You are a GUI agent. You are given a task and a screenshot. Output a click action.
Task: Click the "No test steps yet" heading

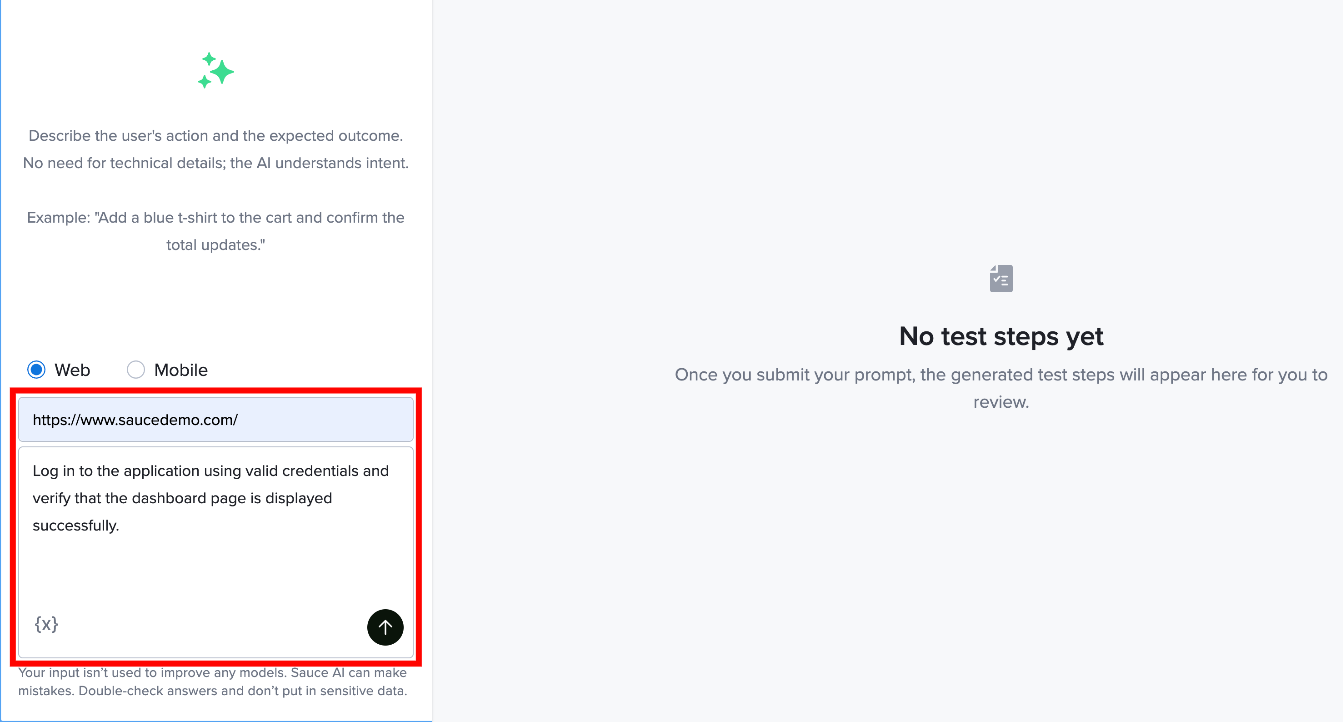tap(1001, 336)
